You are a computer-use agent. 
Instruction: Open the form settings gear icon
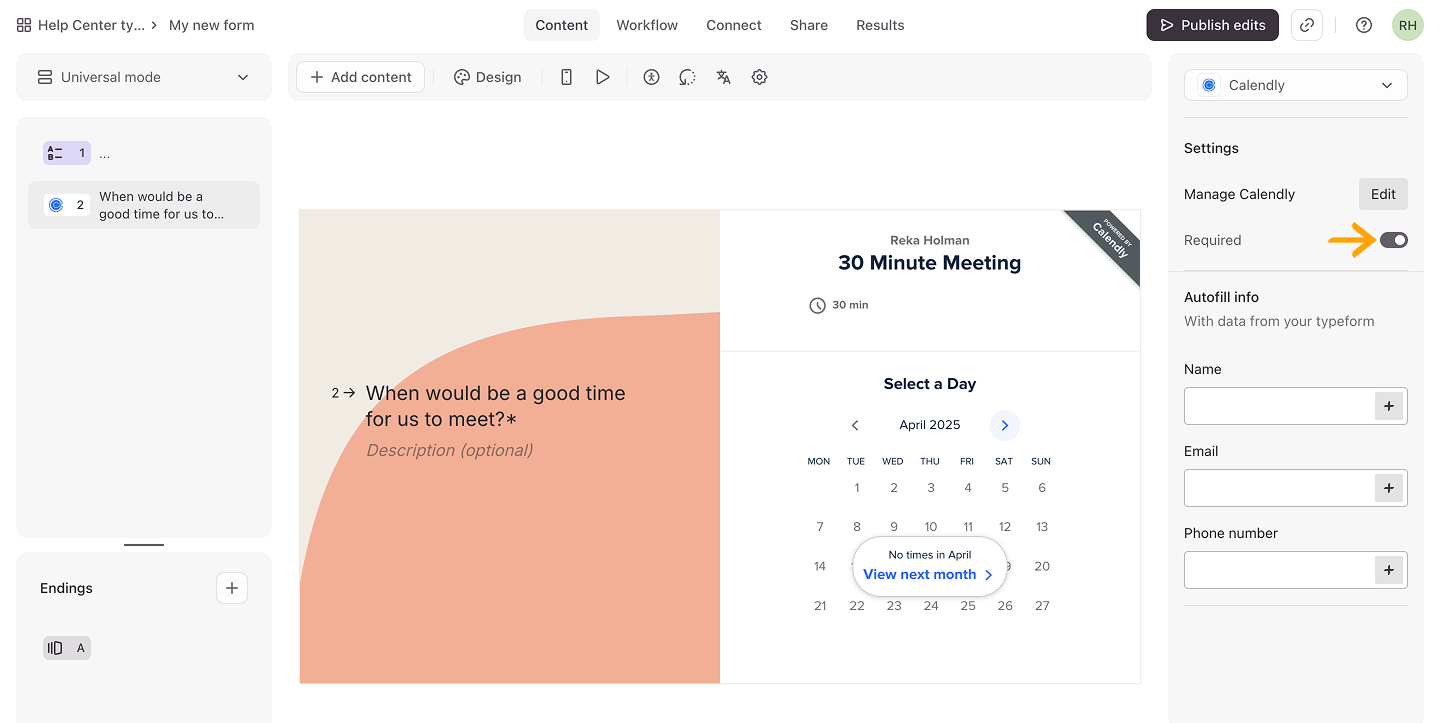point(760,77)
